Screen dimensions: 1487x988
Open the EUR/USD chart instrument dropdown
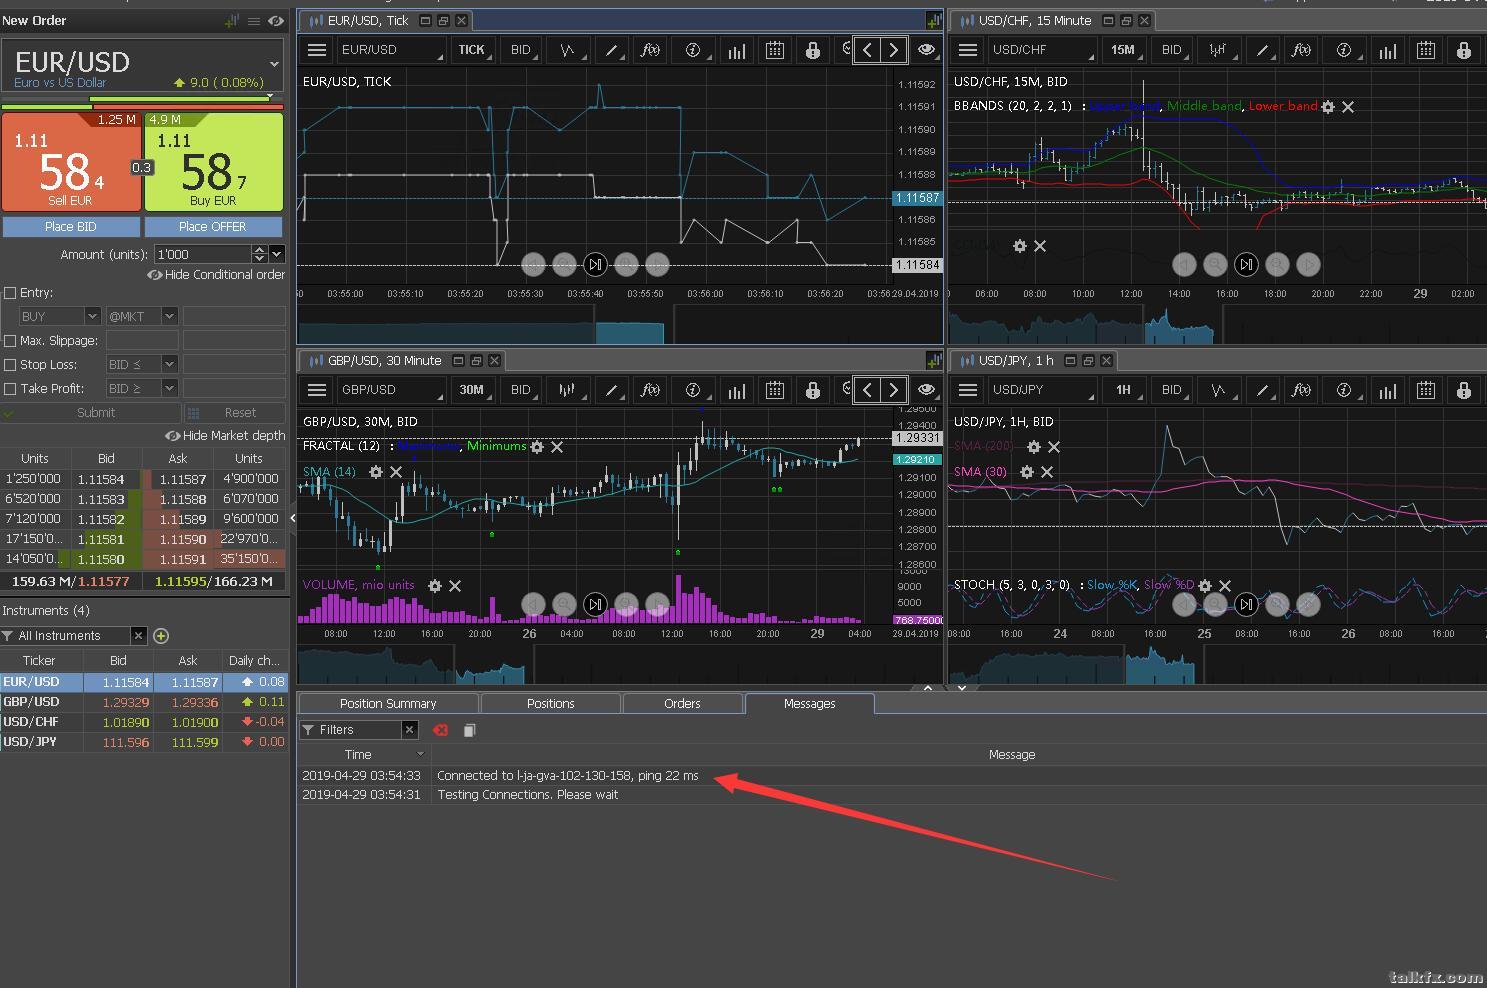coord(390,50)
